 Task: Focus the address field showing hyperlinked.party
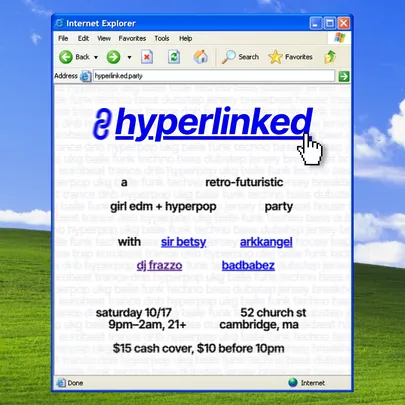pyautogui.click(x=214, y=76)
